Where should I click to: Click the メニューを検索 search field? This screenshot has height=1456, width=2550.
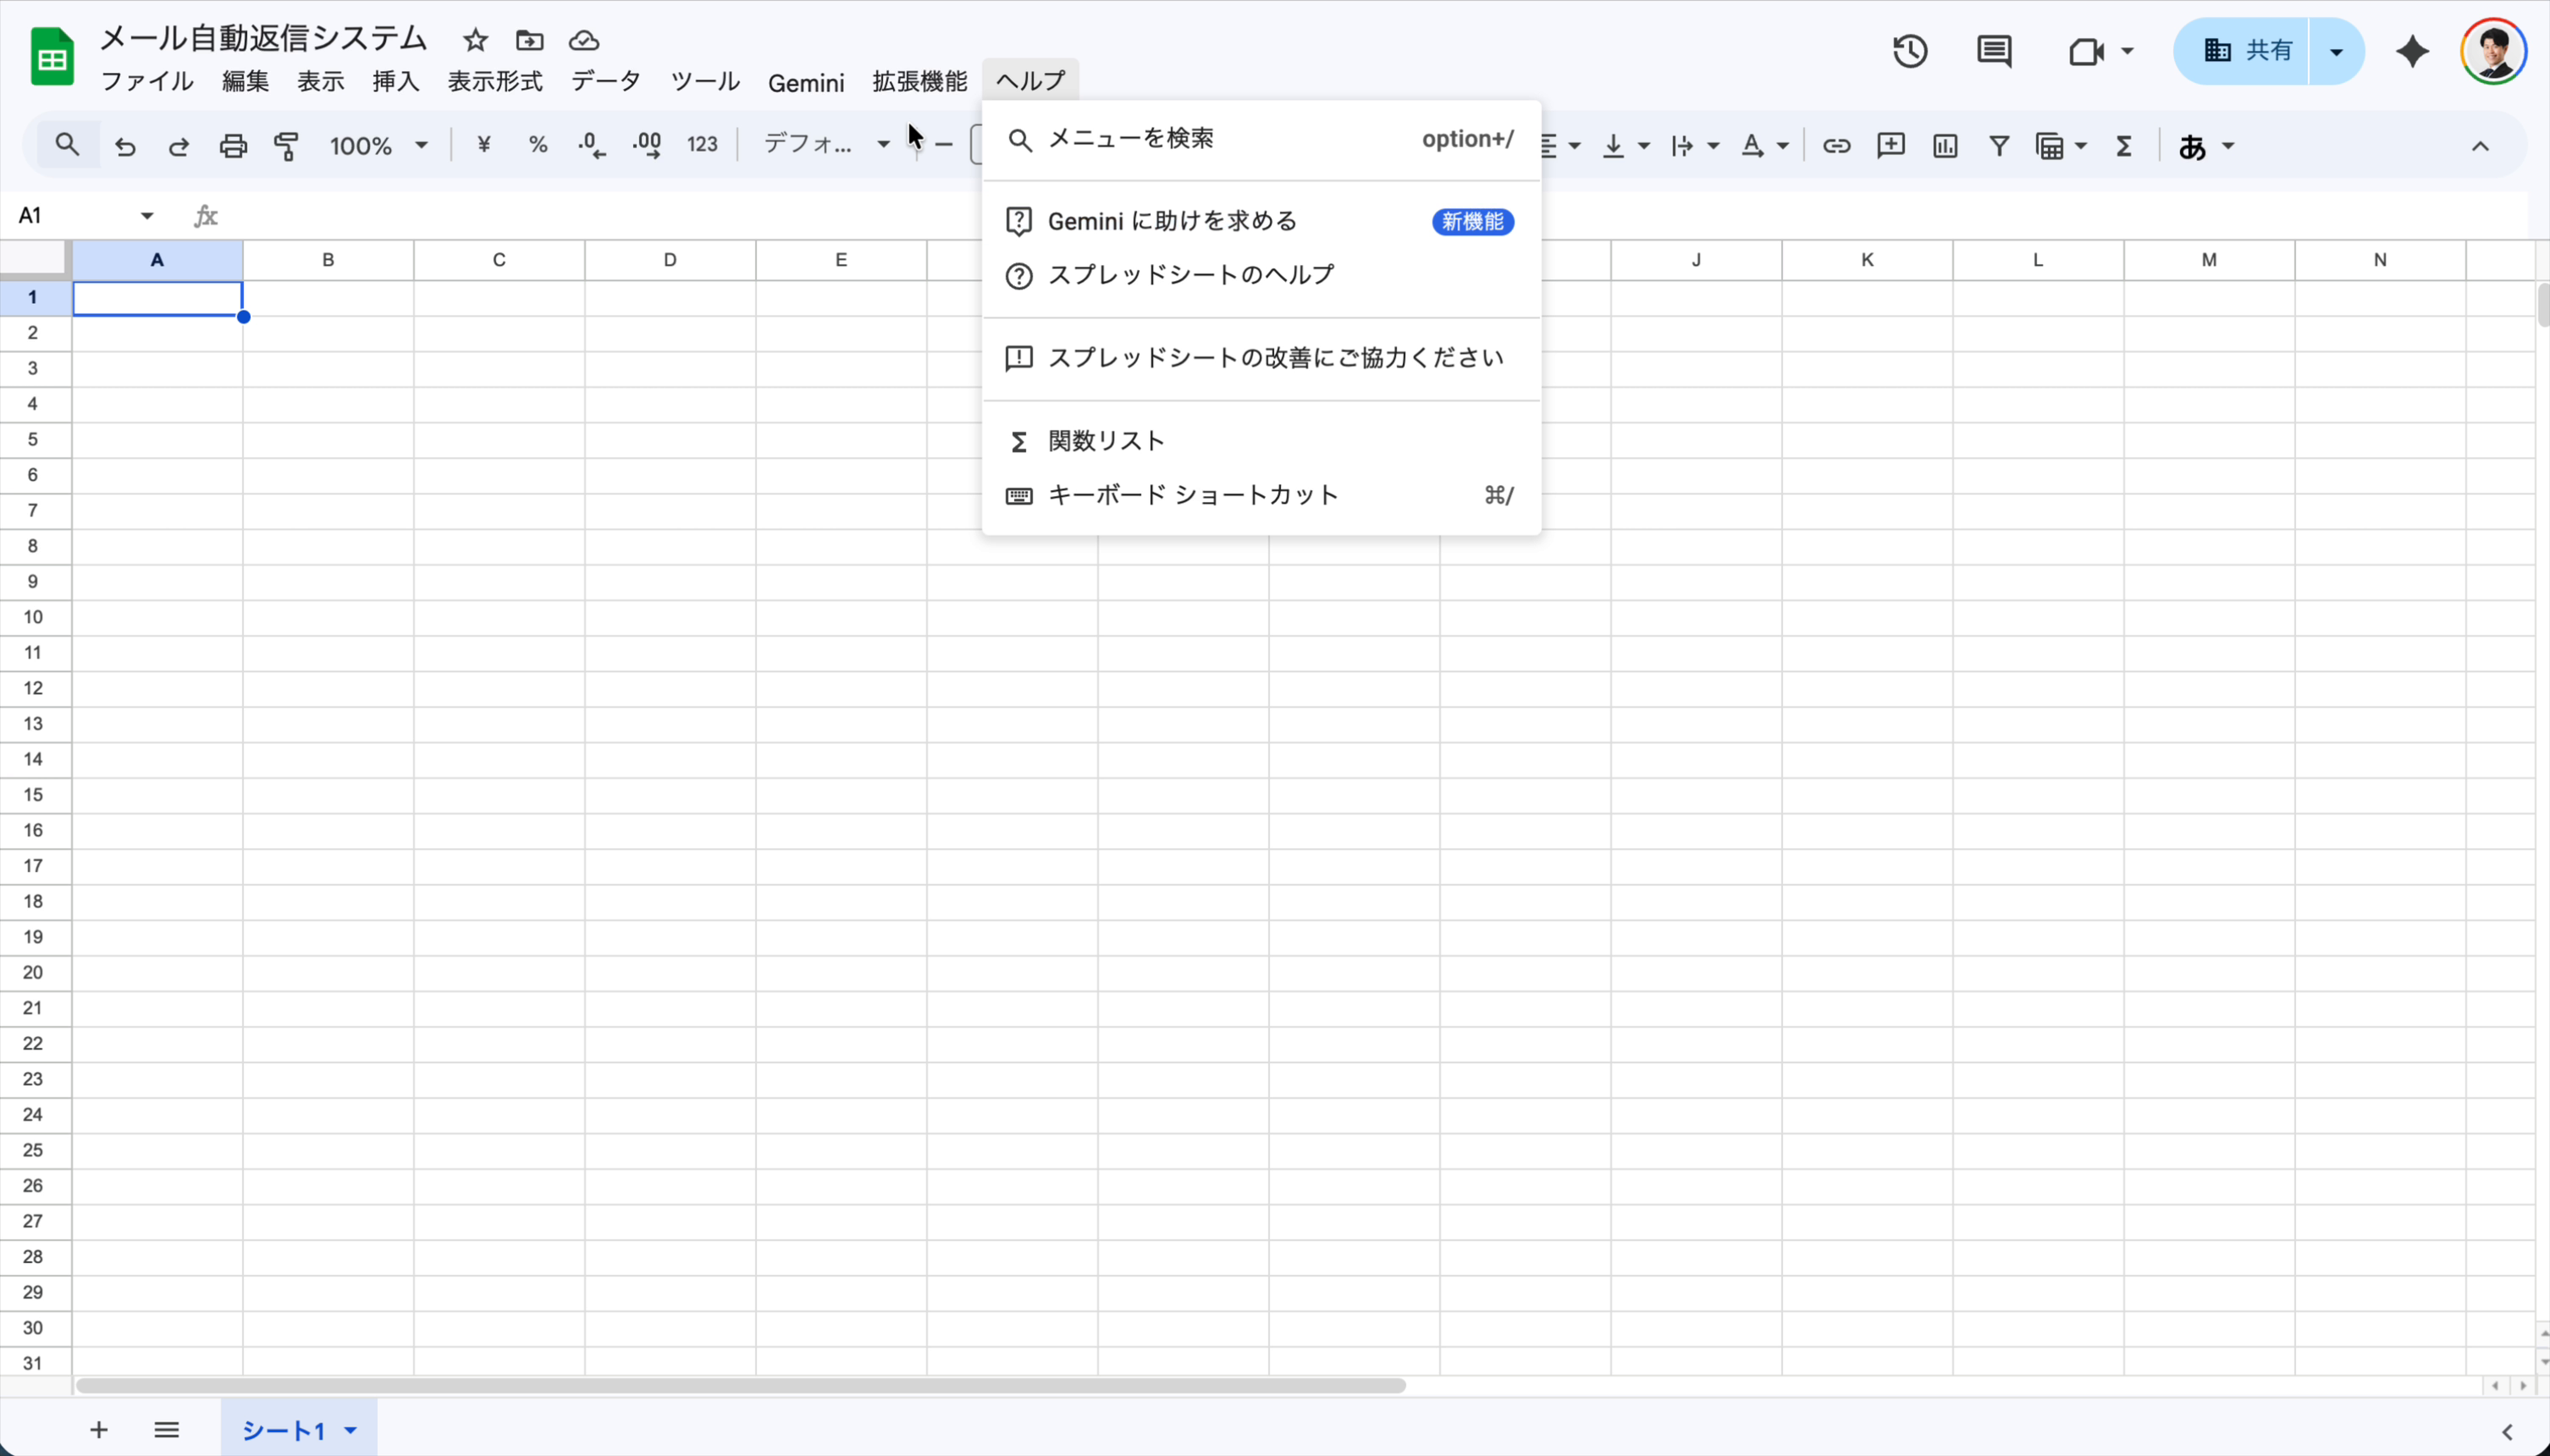click(1131, 139)
